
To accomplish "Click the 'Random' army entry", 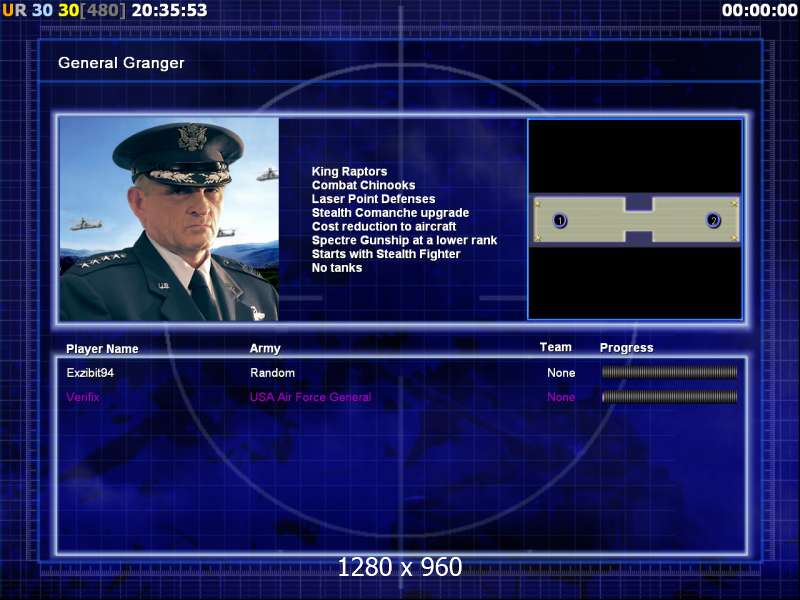I will [272, 372].
